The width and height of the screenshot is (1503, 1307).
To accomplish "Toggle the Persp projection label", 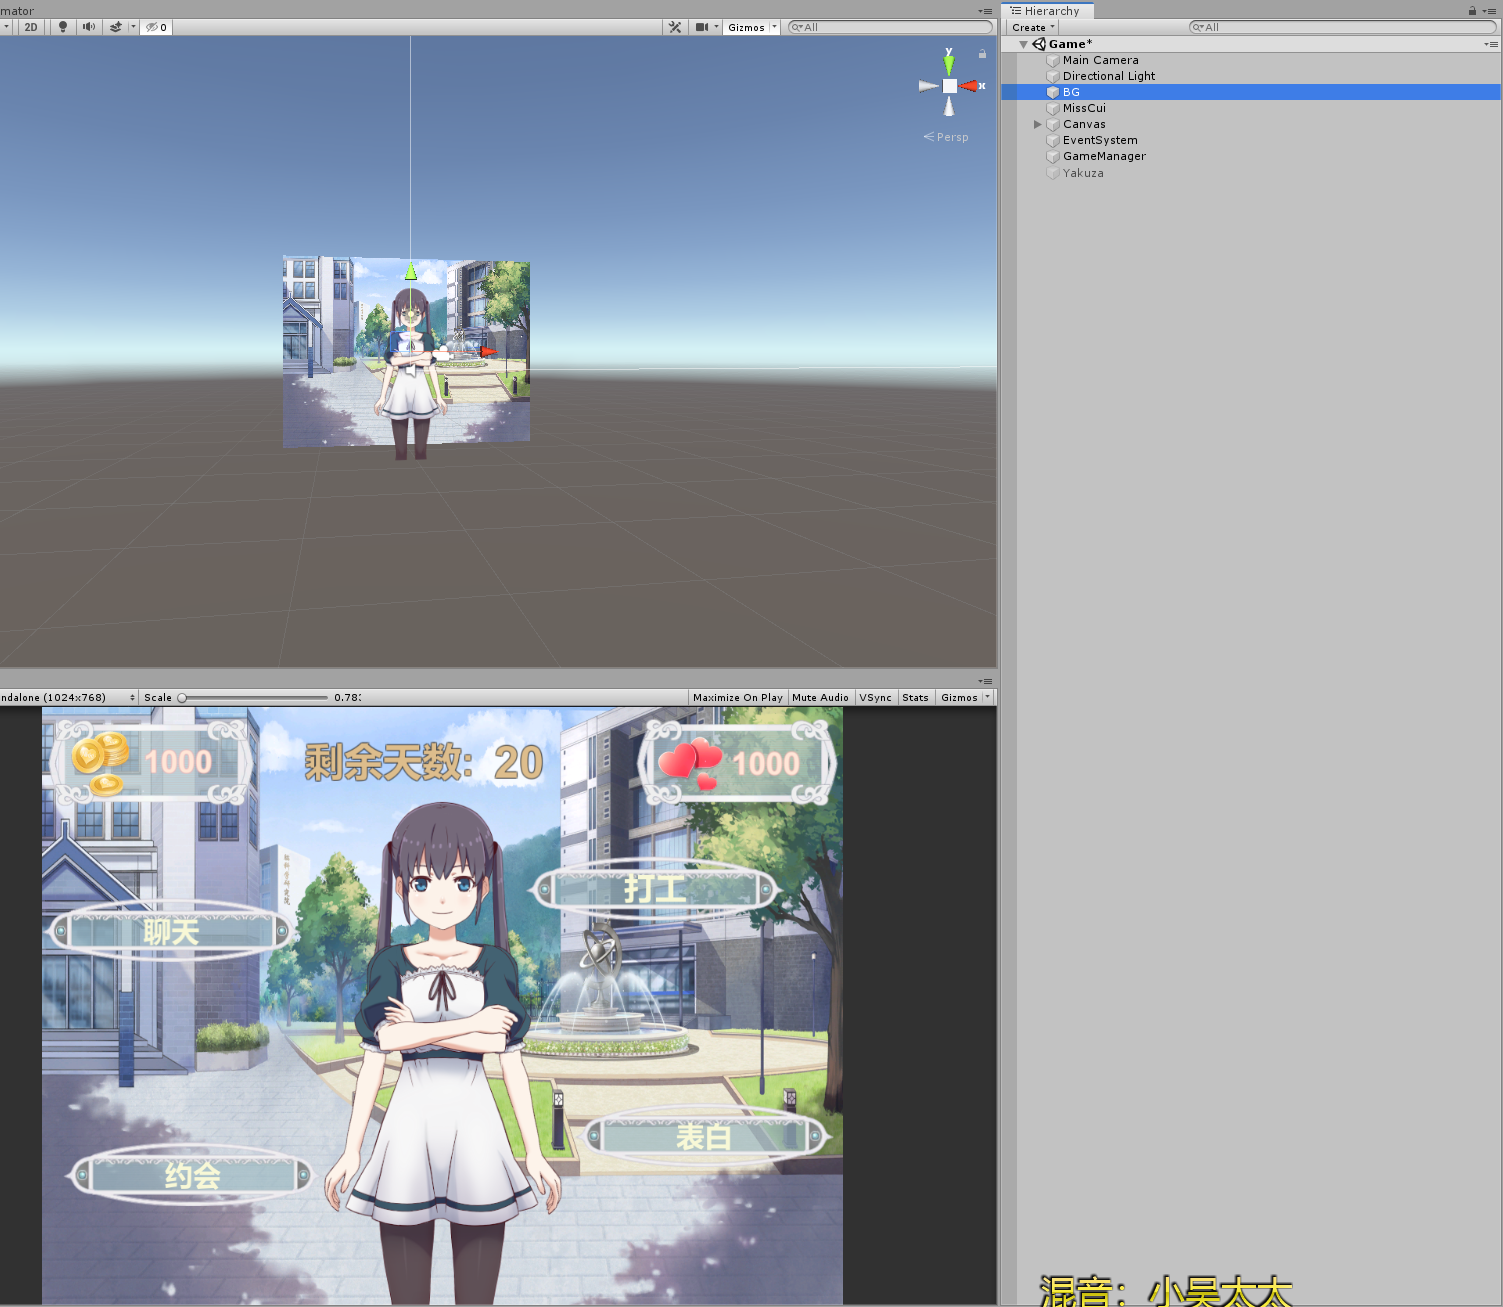I will point(946,137).
